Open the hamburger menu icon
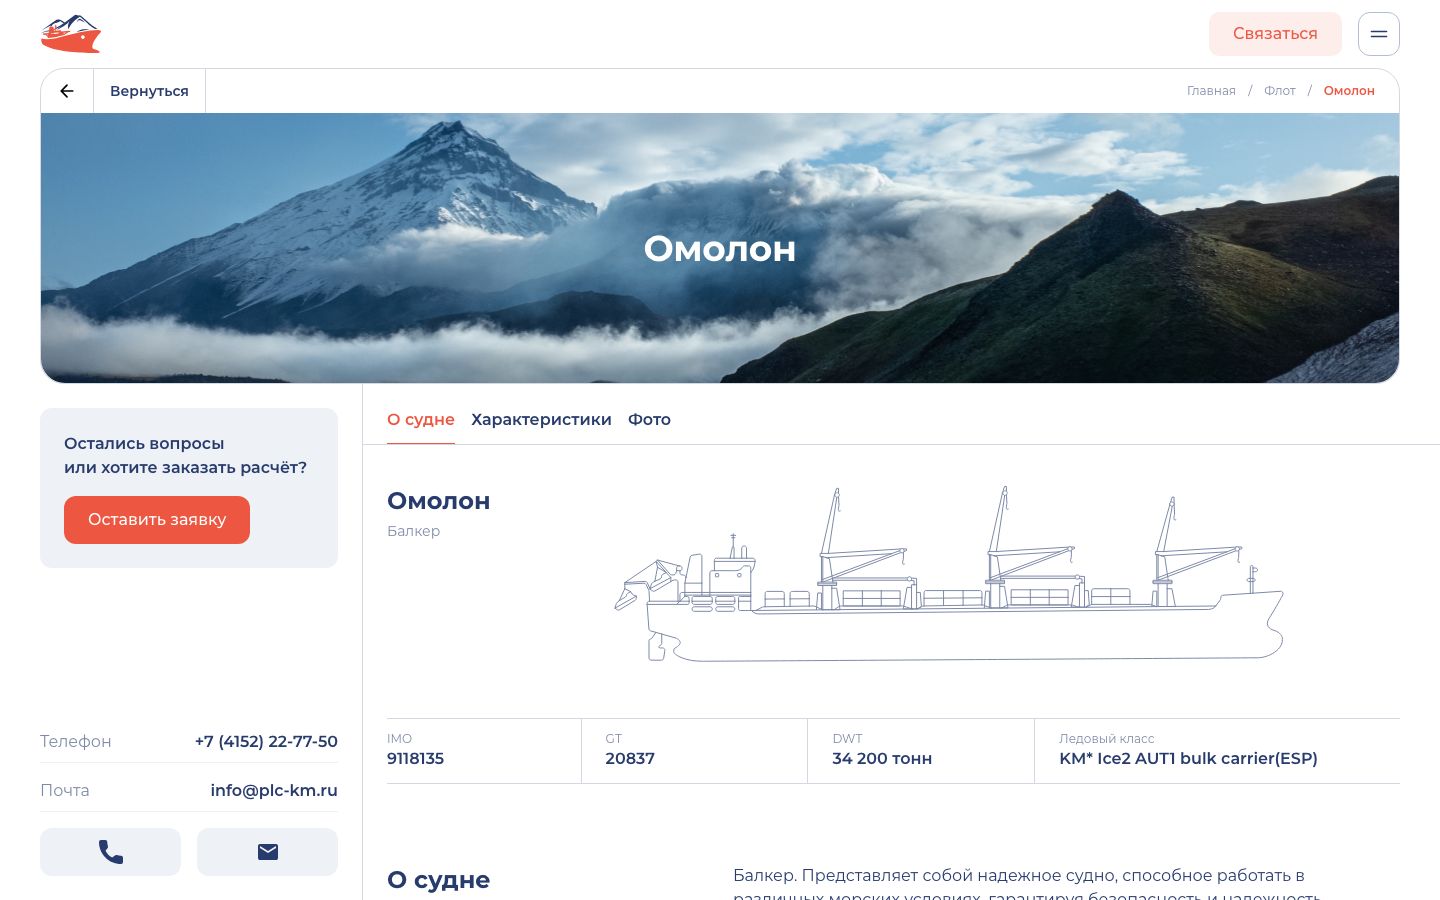 (x=1378, y=34)
